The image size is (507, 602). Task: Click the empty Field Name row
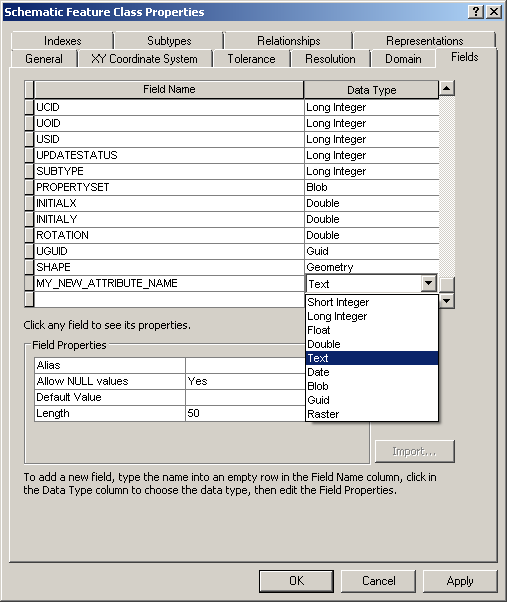169,299
